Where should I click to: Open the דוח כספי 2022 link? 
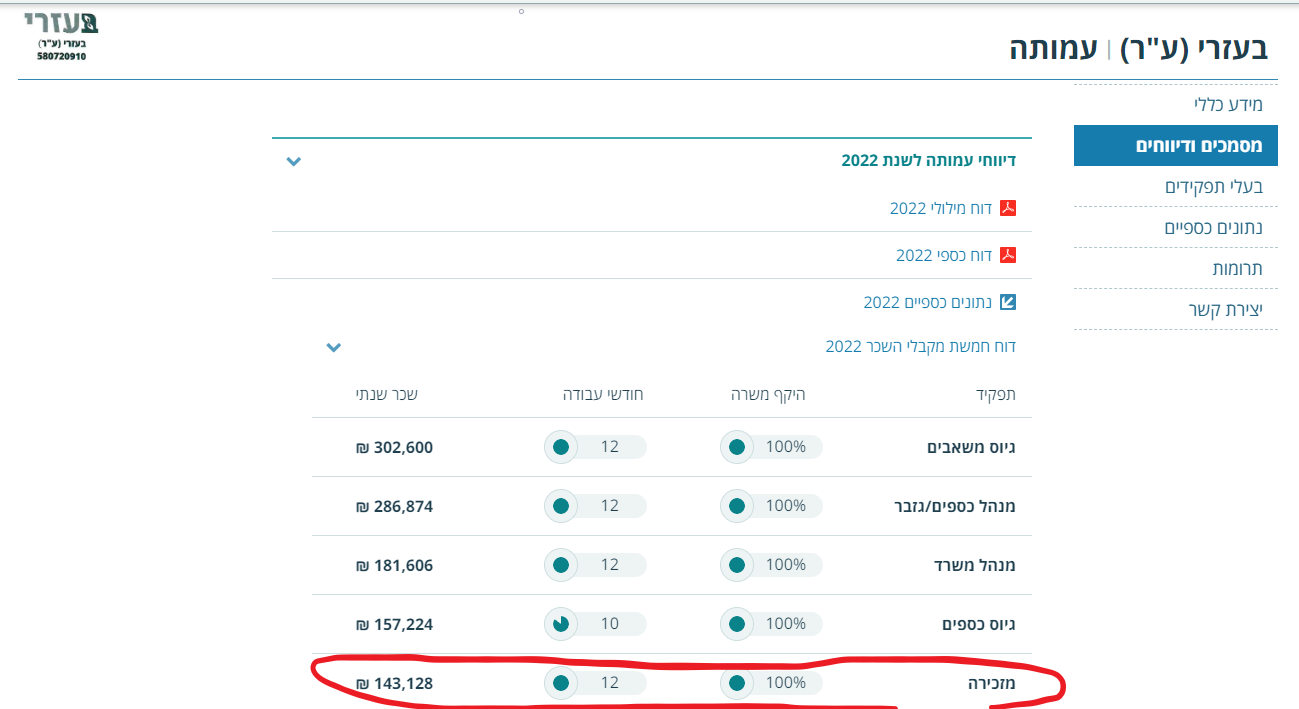click(943, 255)
